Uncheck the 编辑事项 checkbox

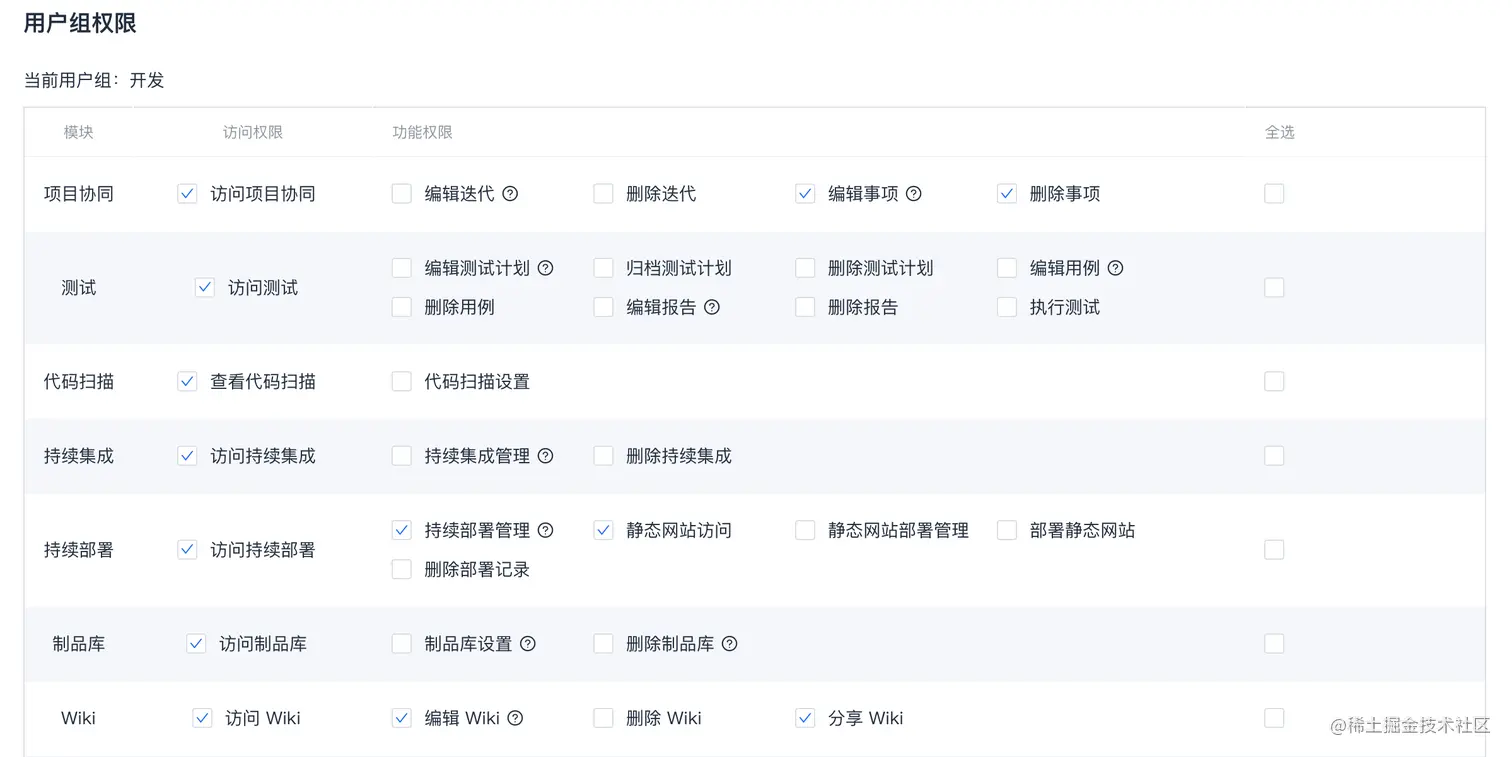(x=805, y=194)
